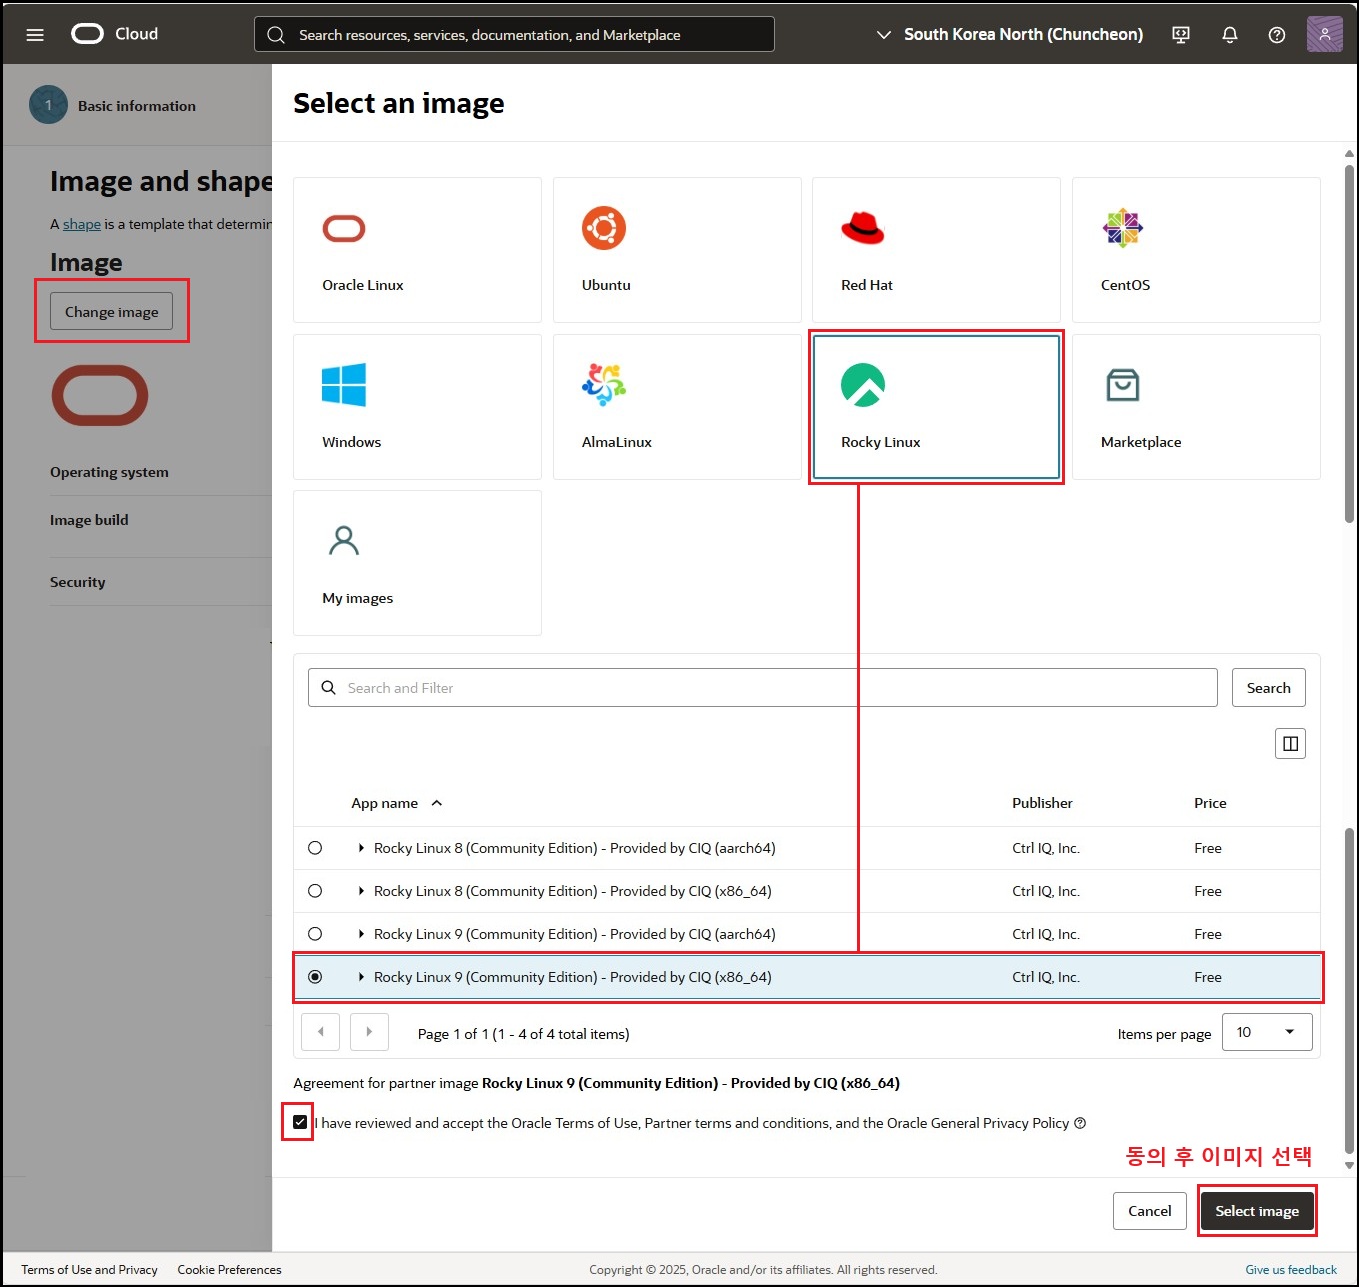Open the hamburger navigation menu
The width and height of the screenshot is (1359, 1287).
point(35,34)
